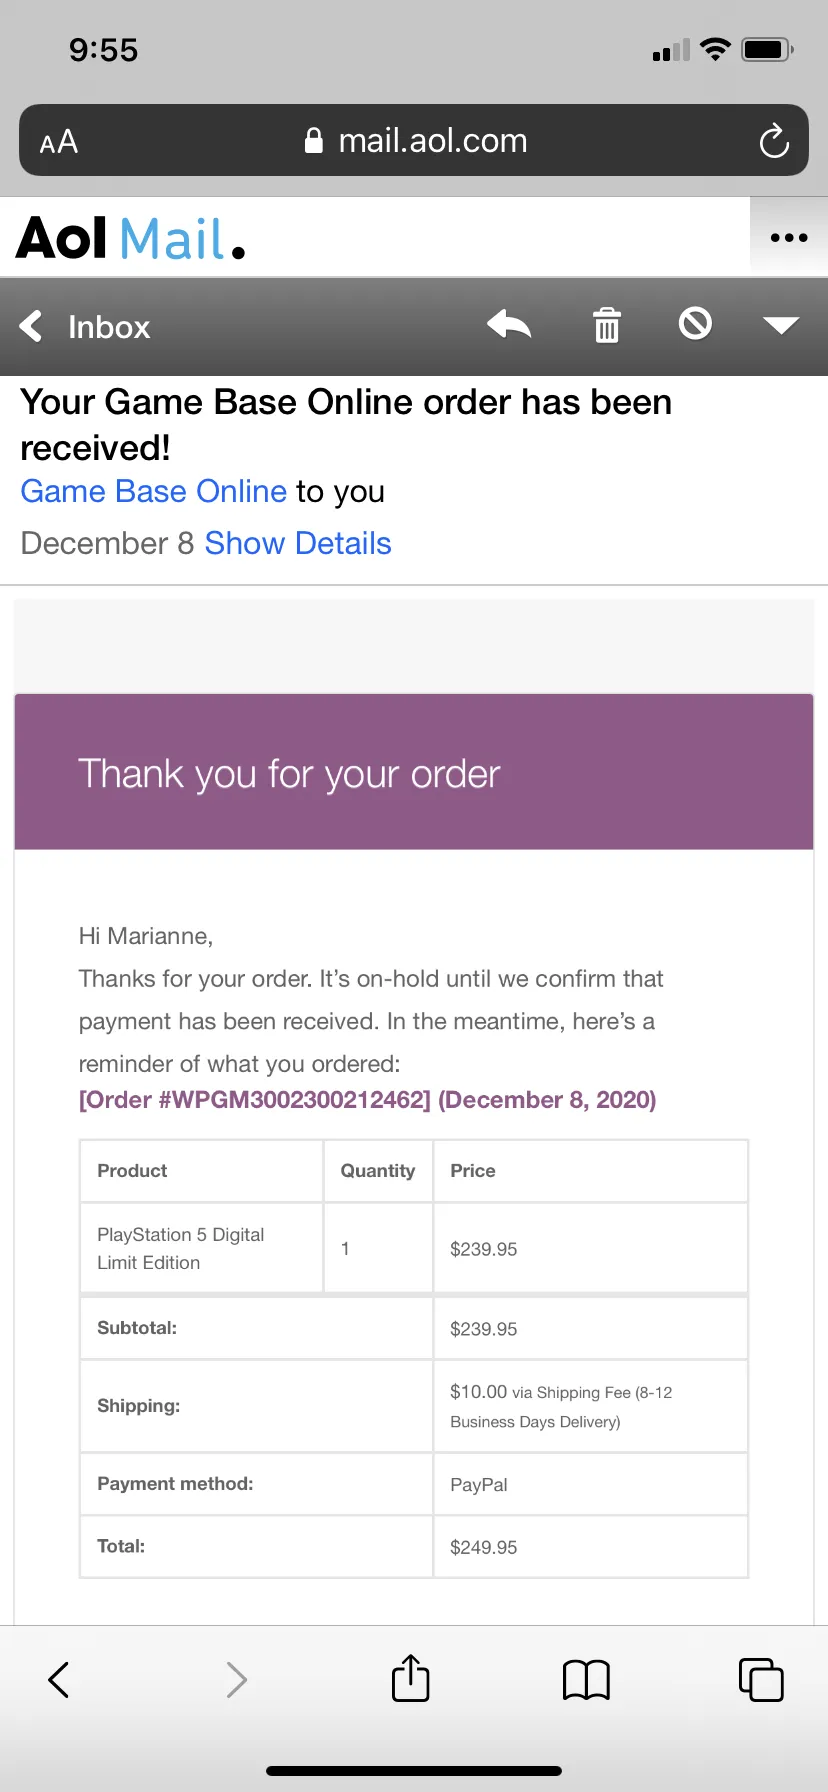Image resolution: width=828 pixels, height=1792 pixels.
Task: Open sender Game Base Online link
Action: (154, 491)
